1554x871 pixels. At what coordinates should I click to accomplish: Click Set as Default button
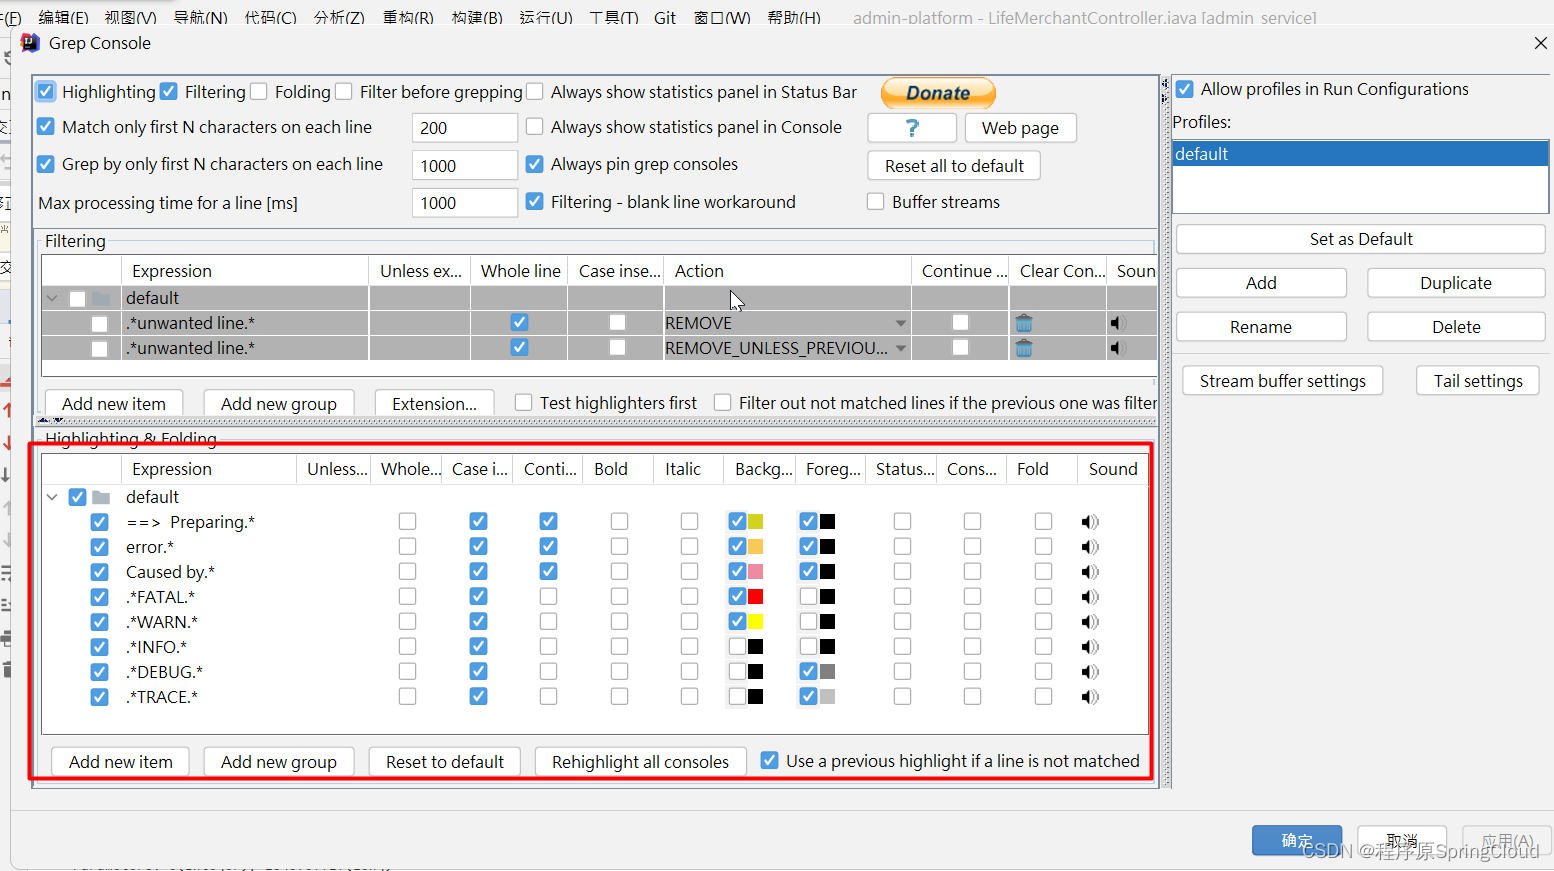click(x=1361, y=239)
